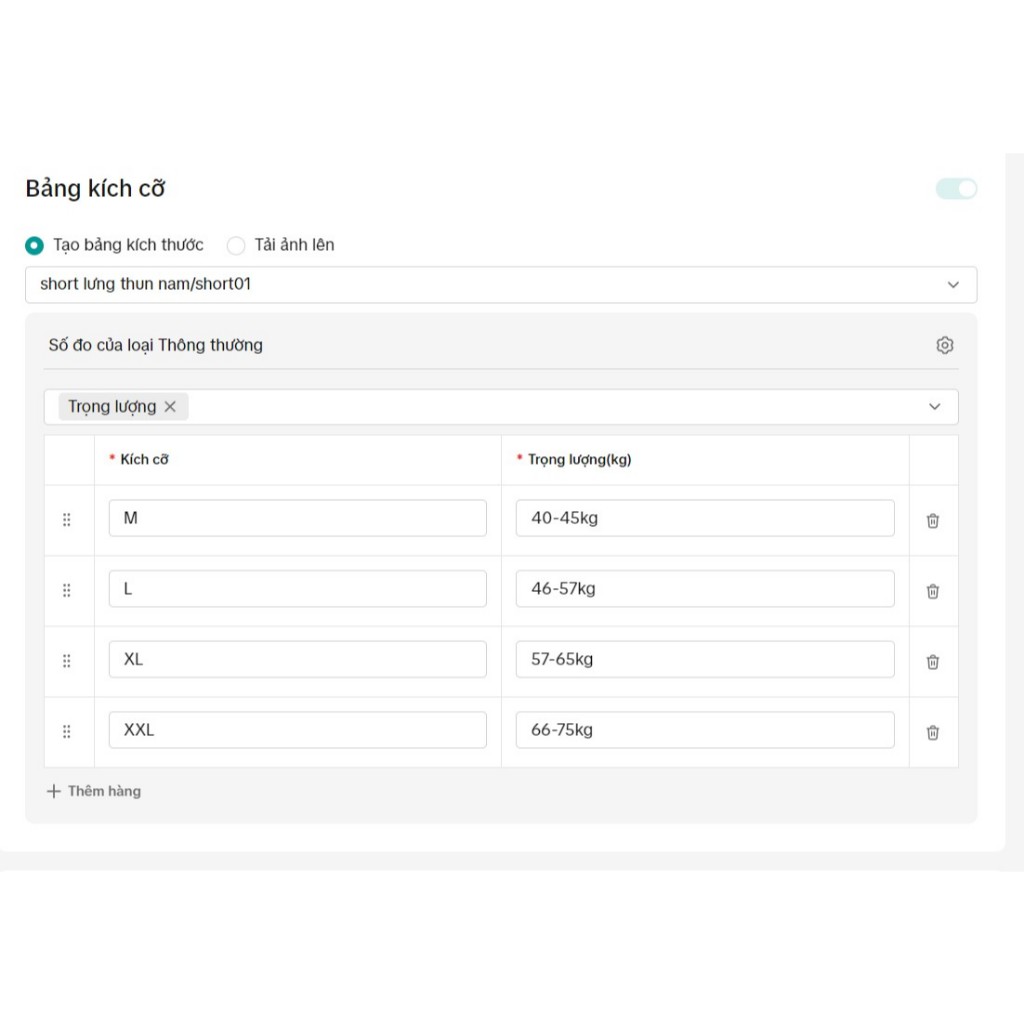Remove the Trọng lượng tag

[170, 406]
